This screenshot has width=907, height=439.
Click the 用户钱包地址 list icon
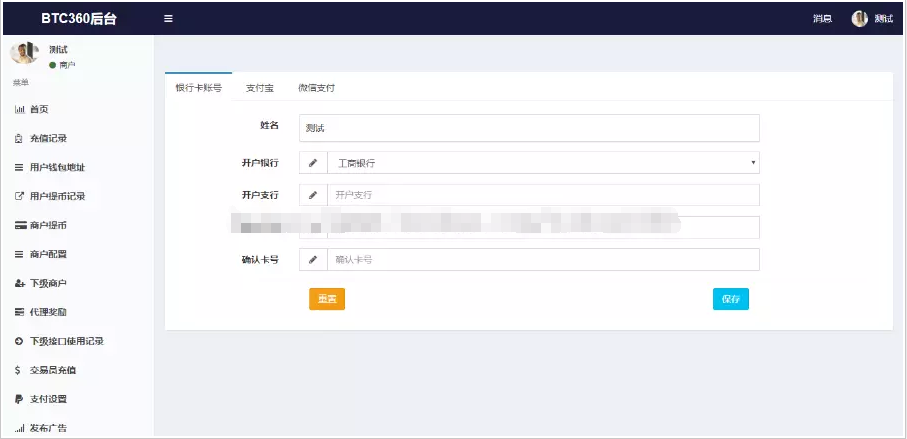coord(19,168)
